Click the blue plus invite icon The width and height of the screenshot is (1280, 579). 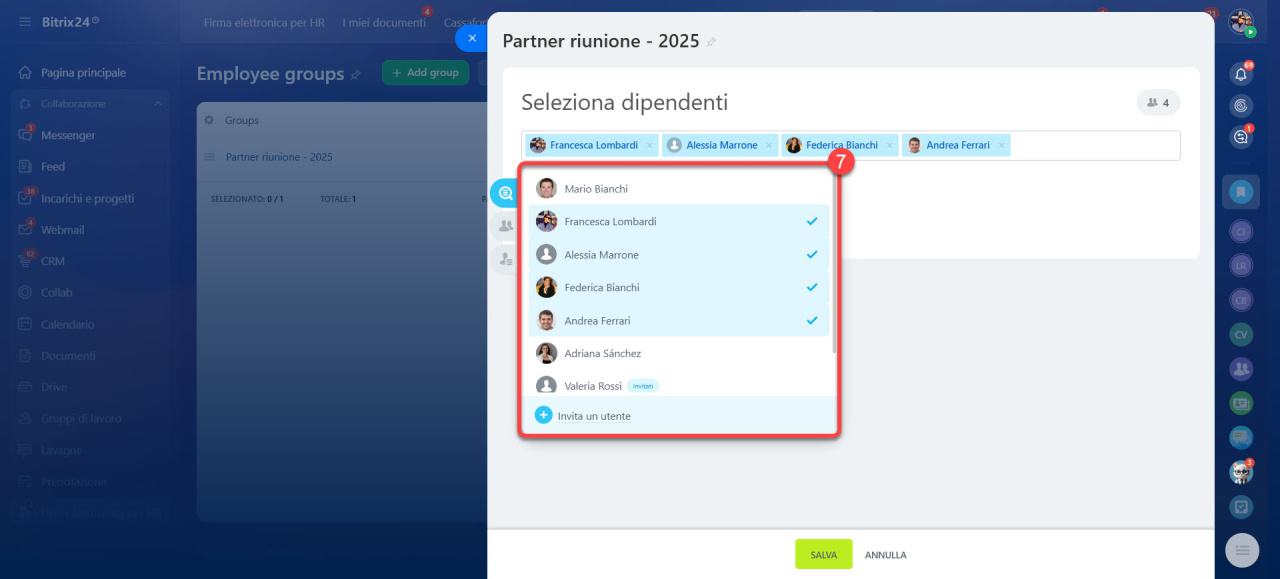tap(543, 415)
